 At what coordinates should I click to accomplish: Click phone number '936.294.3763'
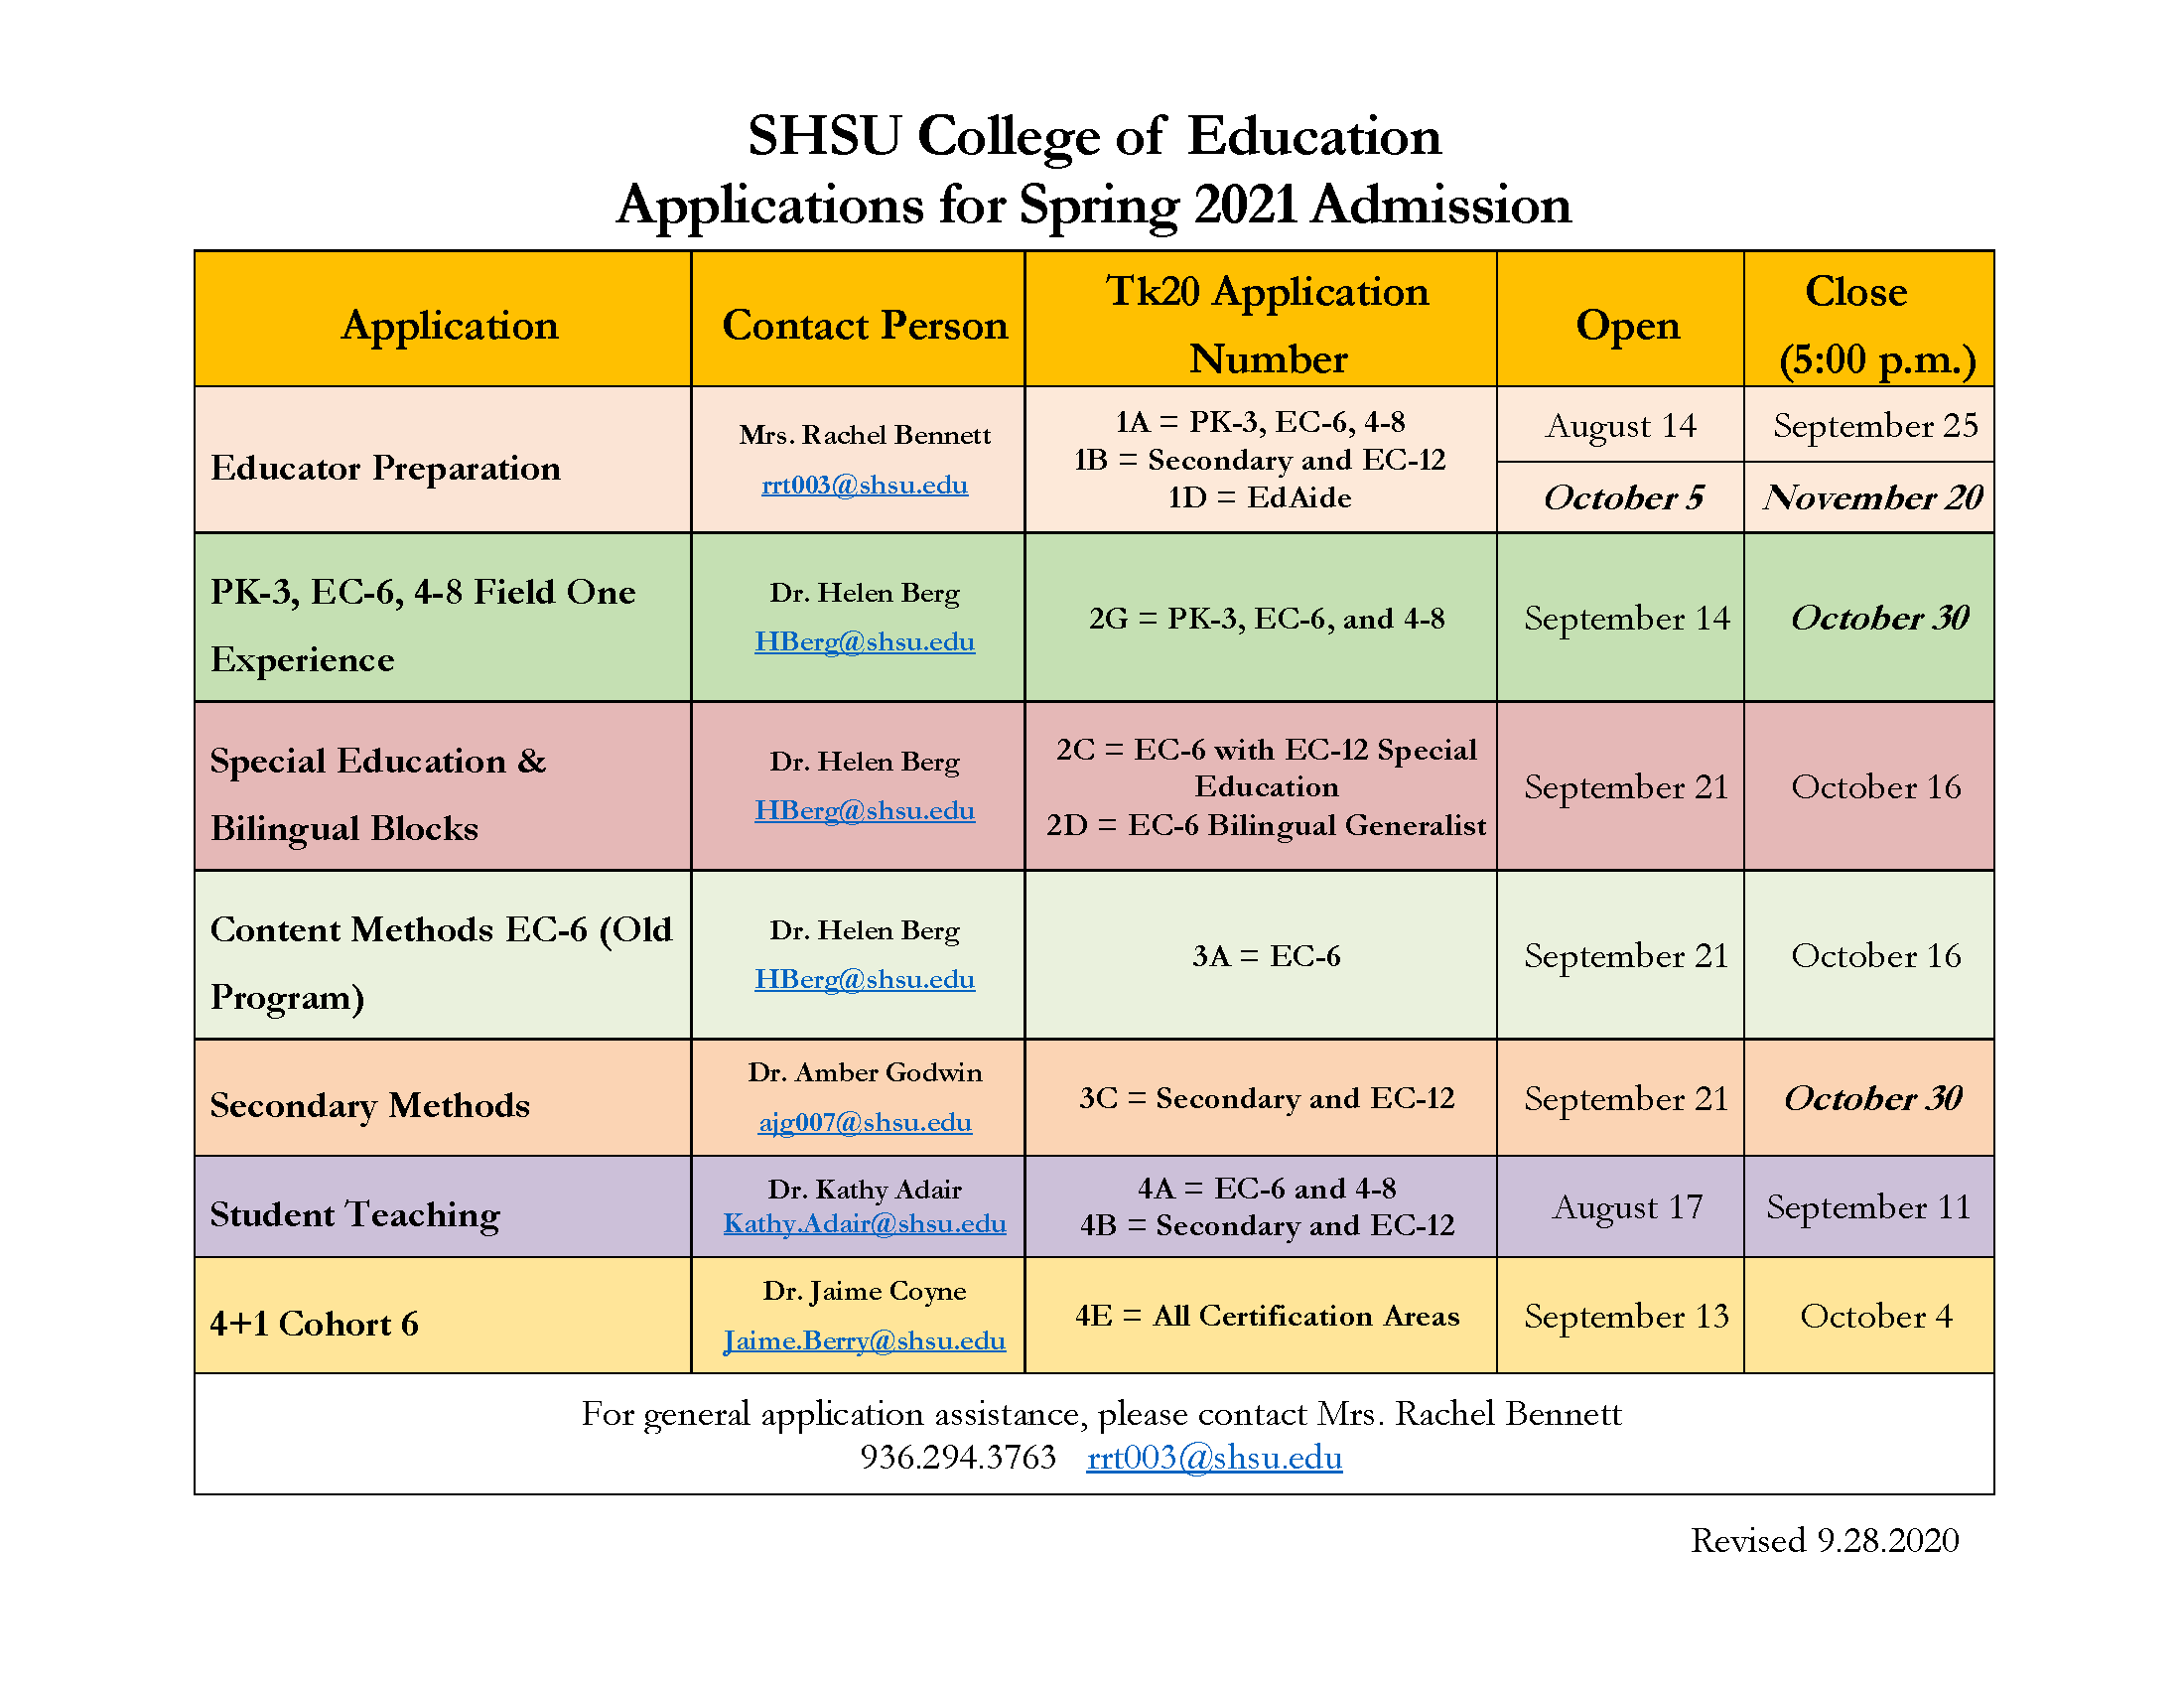click(x=958, y=1458)
